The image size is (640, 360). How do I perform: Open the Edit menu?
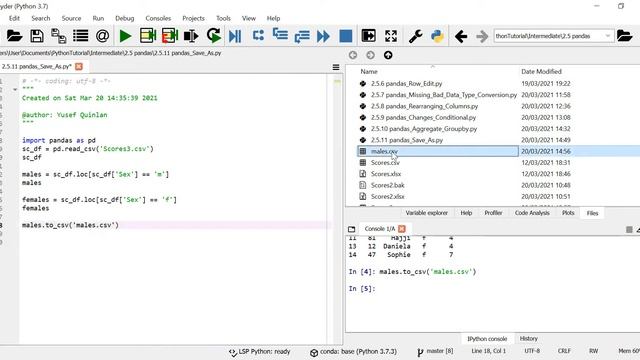pos(14,18)
